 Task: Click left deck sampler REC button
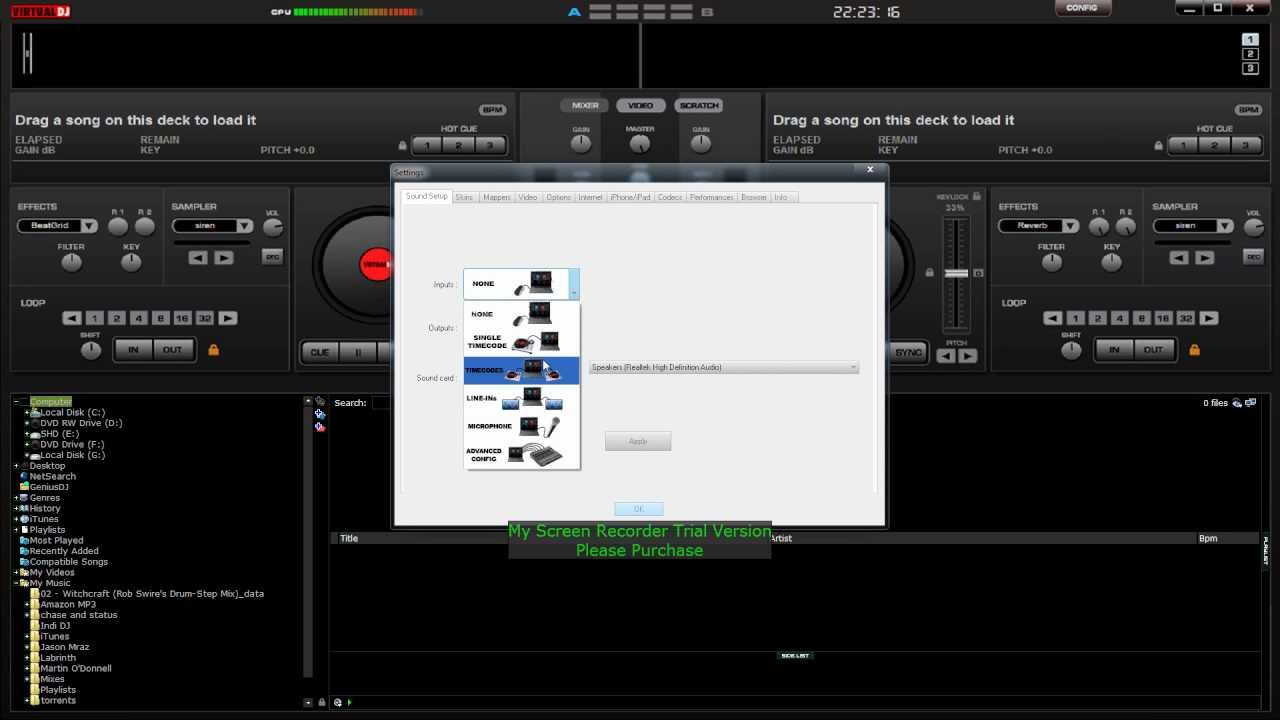click(272, 257)
